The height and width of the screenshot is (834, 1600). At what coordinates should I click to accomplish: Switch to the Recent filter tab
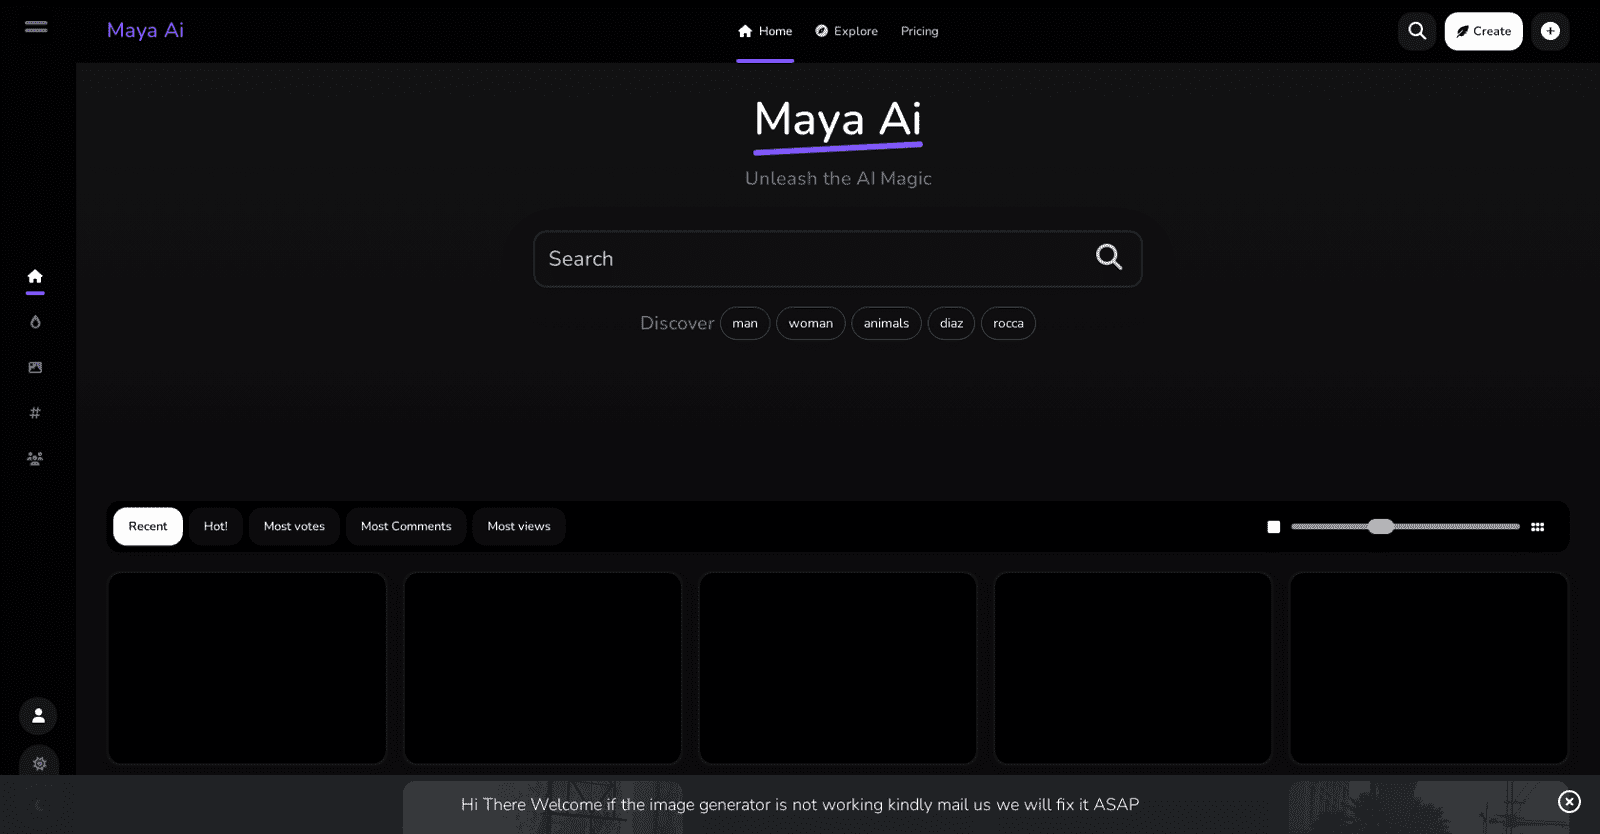click(148, 526)
